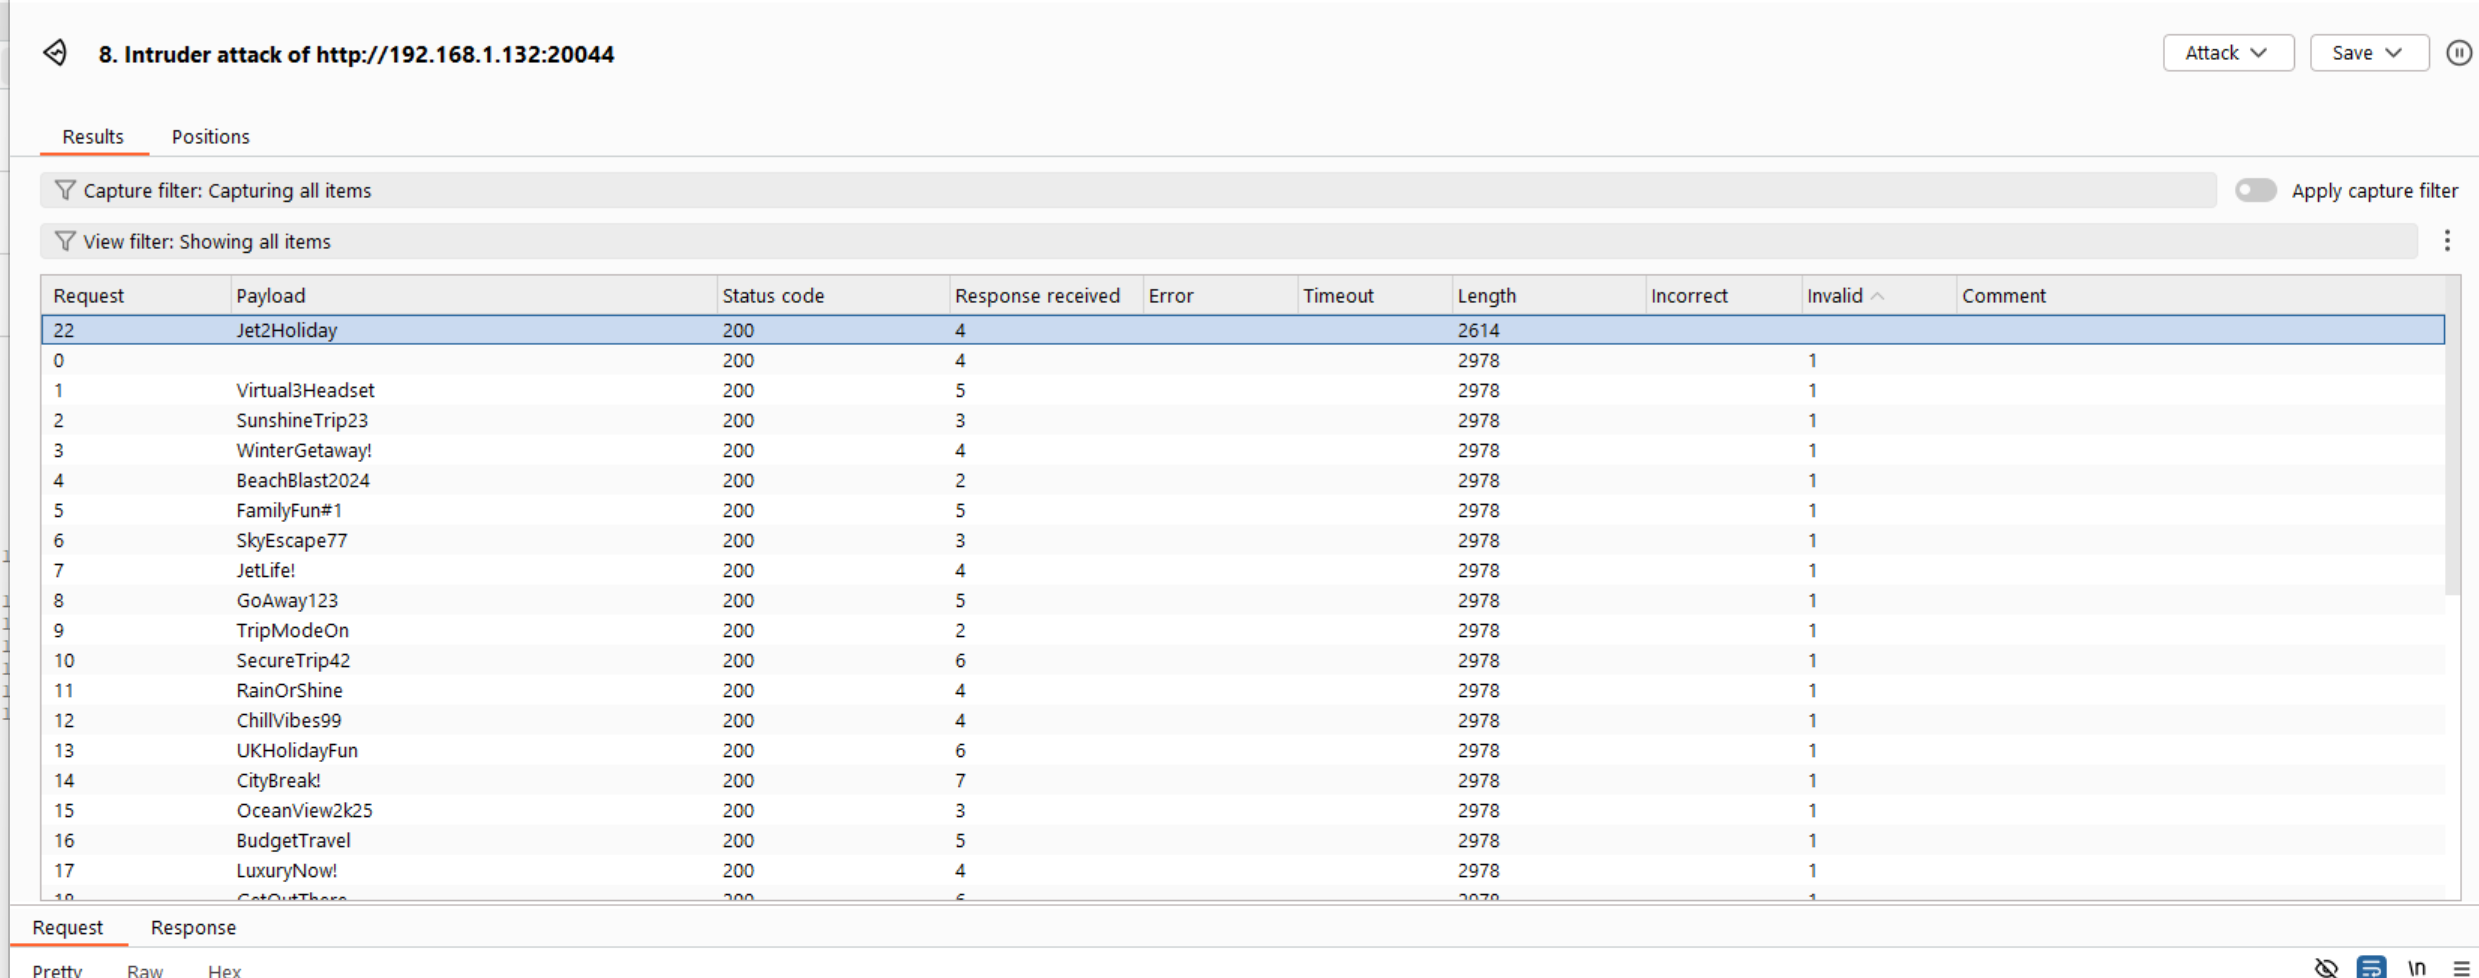Screen dimensions: 2479x978
Task: Pause the attack with the pause icon
Action: click(2458, 53)
